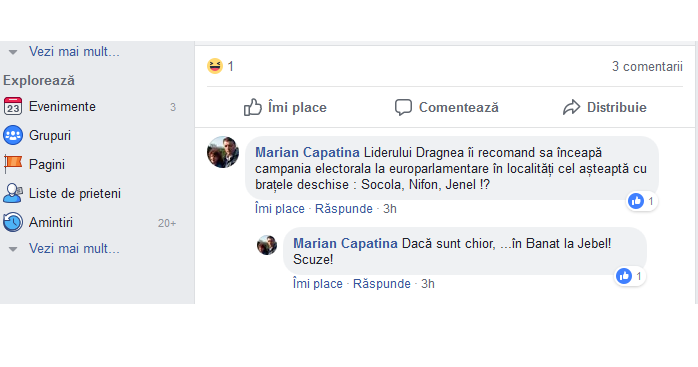This screenshot has width=698, height=367.
Task: Click the like count on the Jebel reply
Action: click(x=629, y=276)
